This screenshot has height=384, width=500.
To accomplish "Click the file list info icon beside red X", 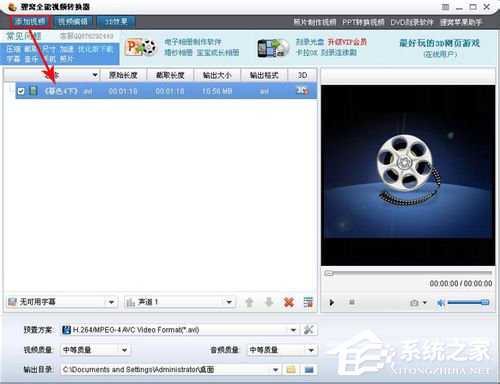I will tap(308, 302).
